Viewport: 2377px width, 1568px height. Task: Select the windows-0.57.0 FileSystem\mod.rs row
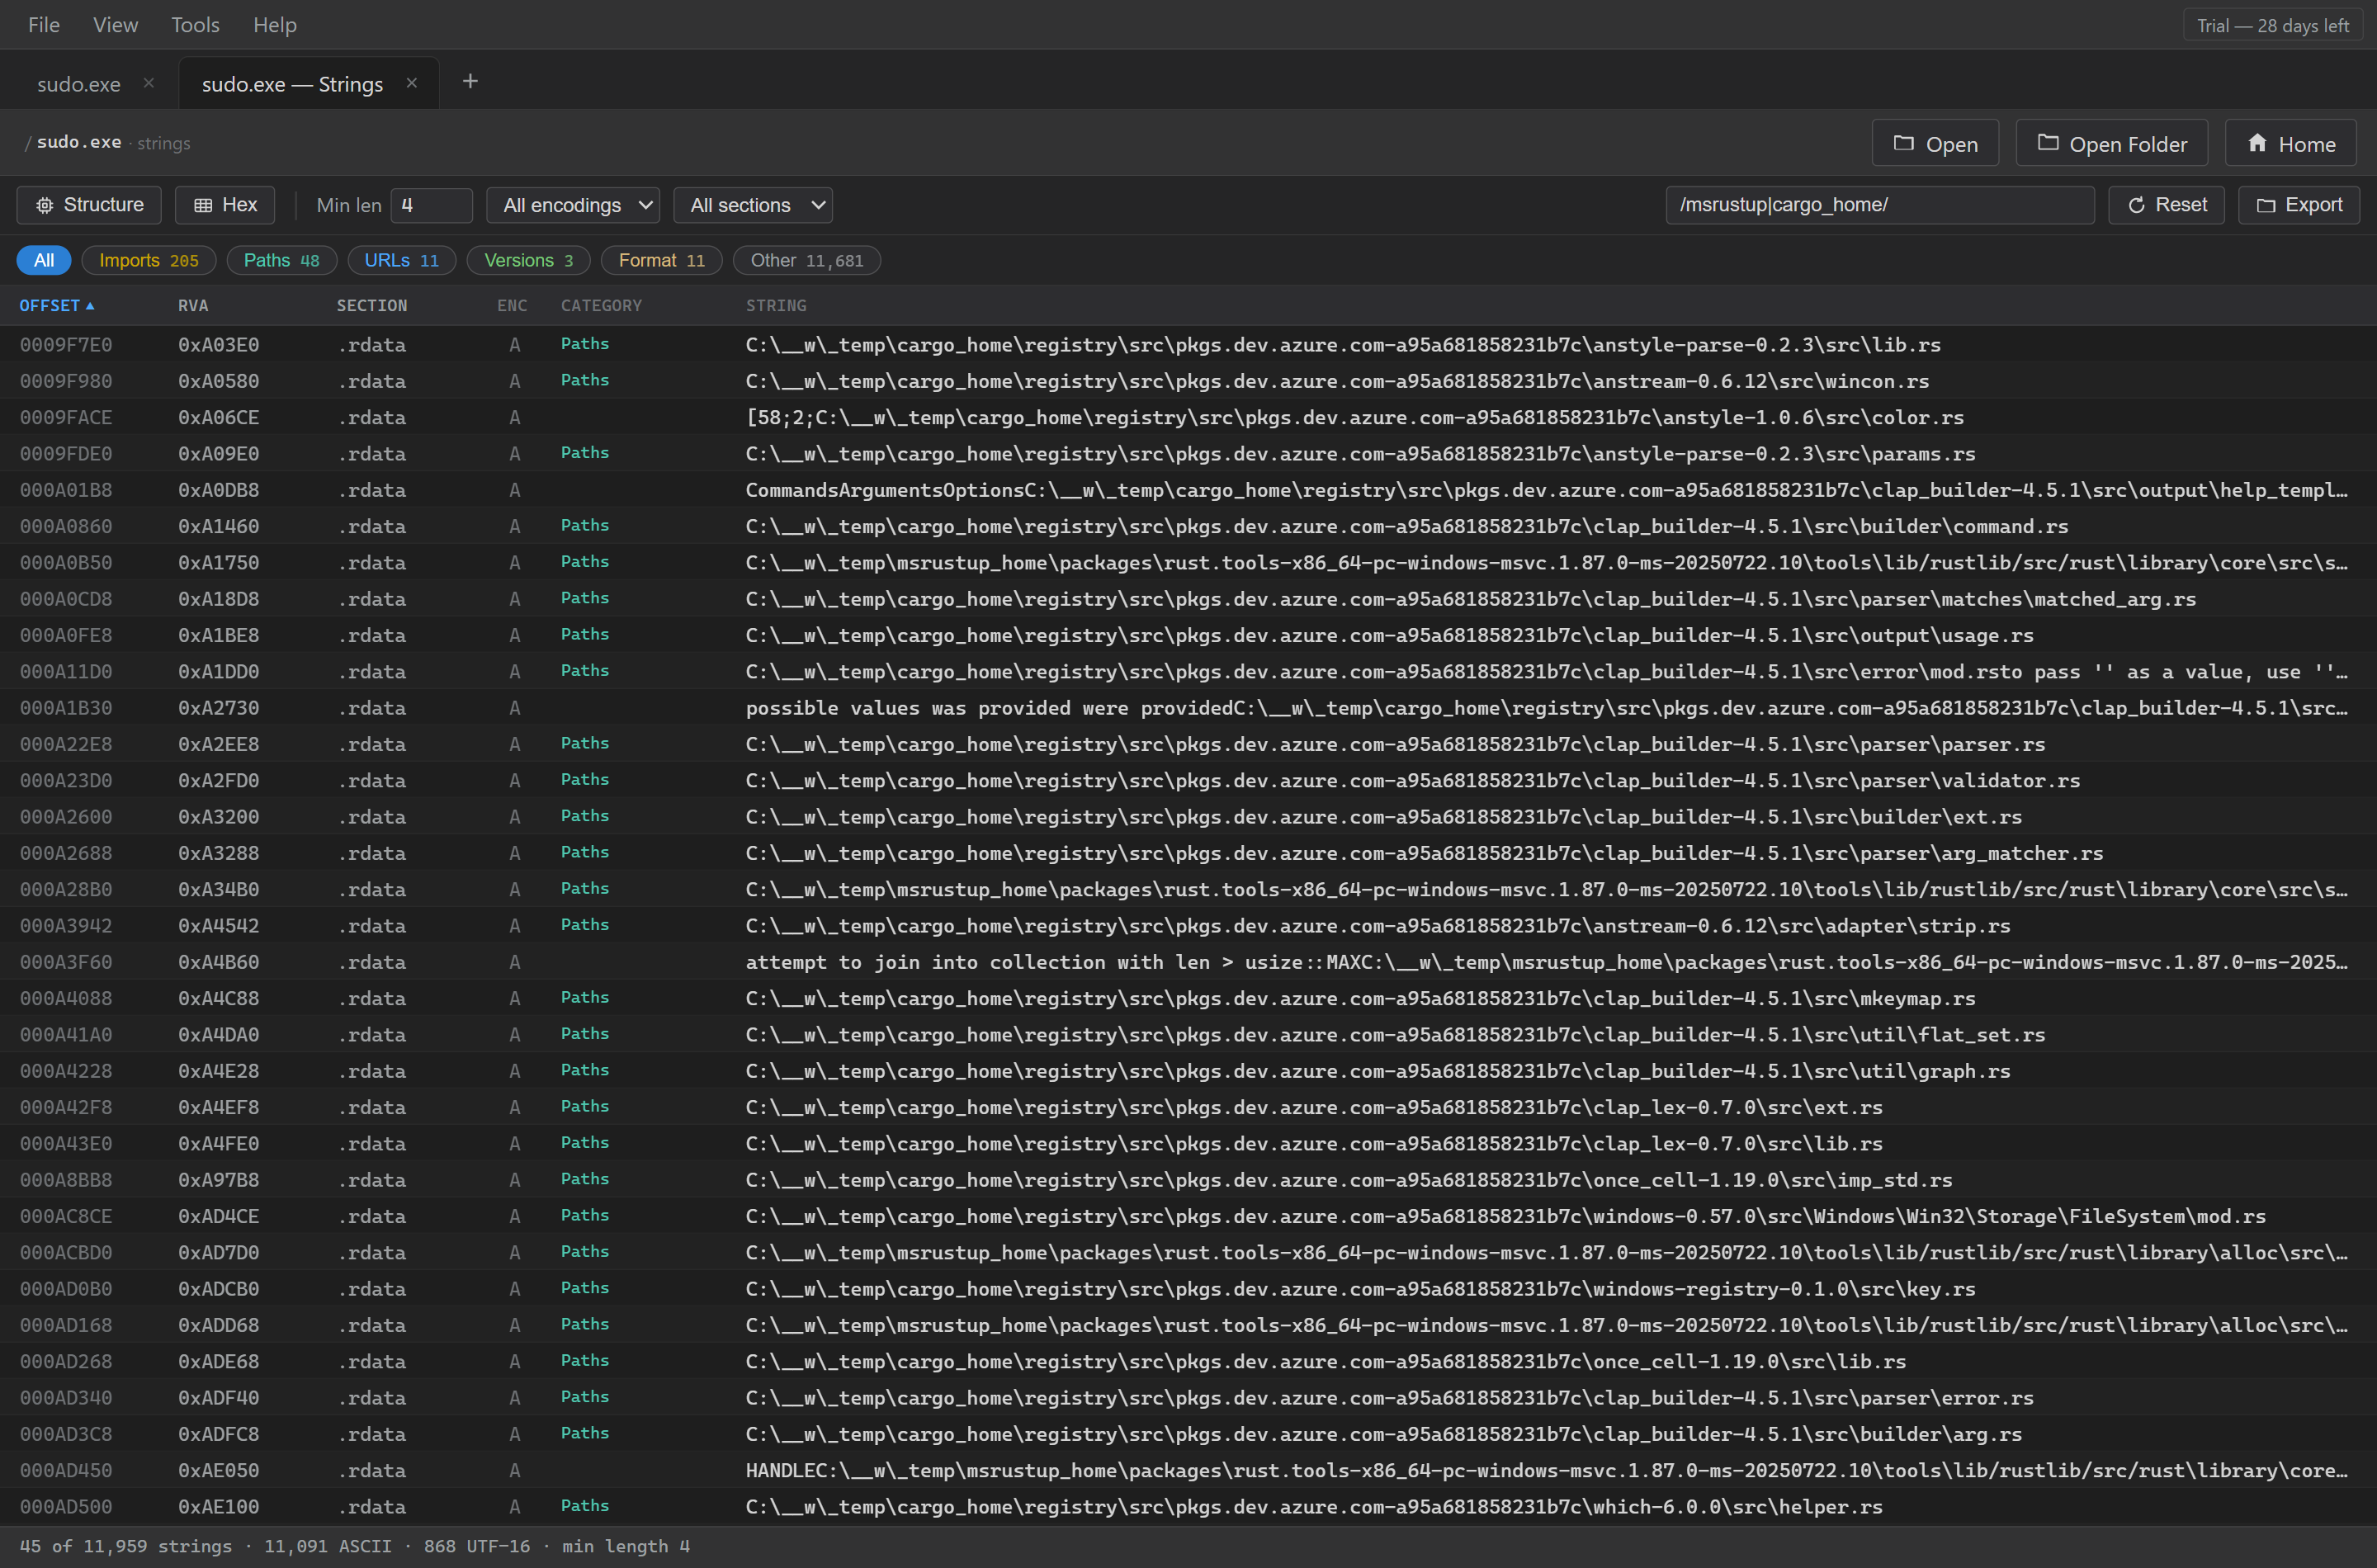(x=1188, y=1216)
